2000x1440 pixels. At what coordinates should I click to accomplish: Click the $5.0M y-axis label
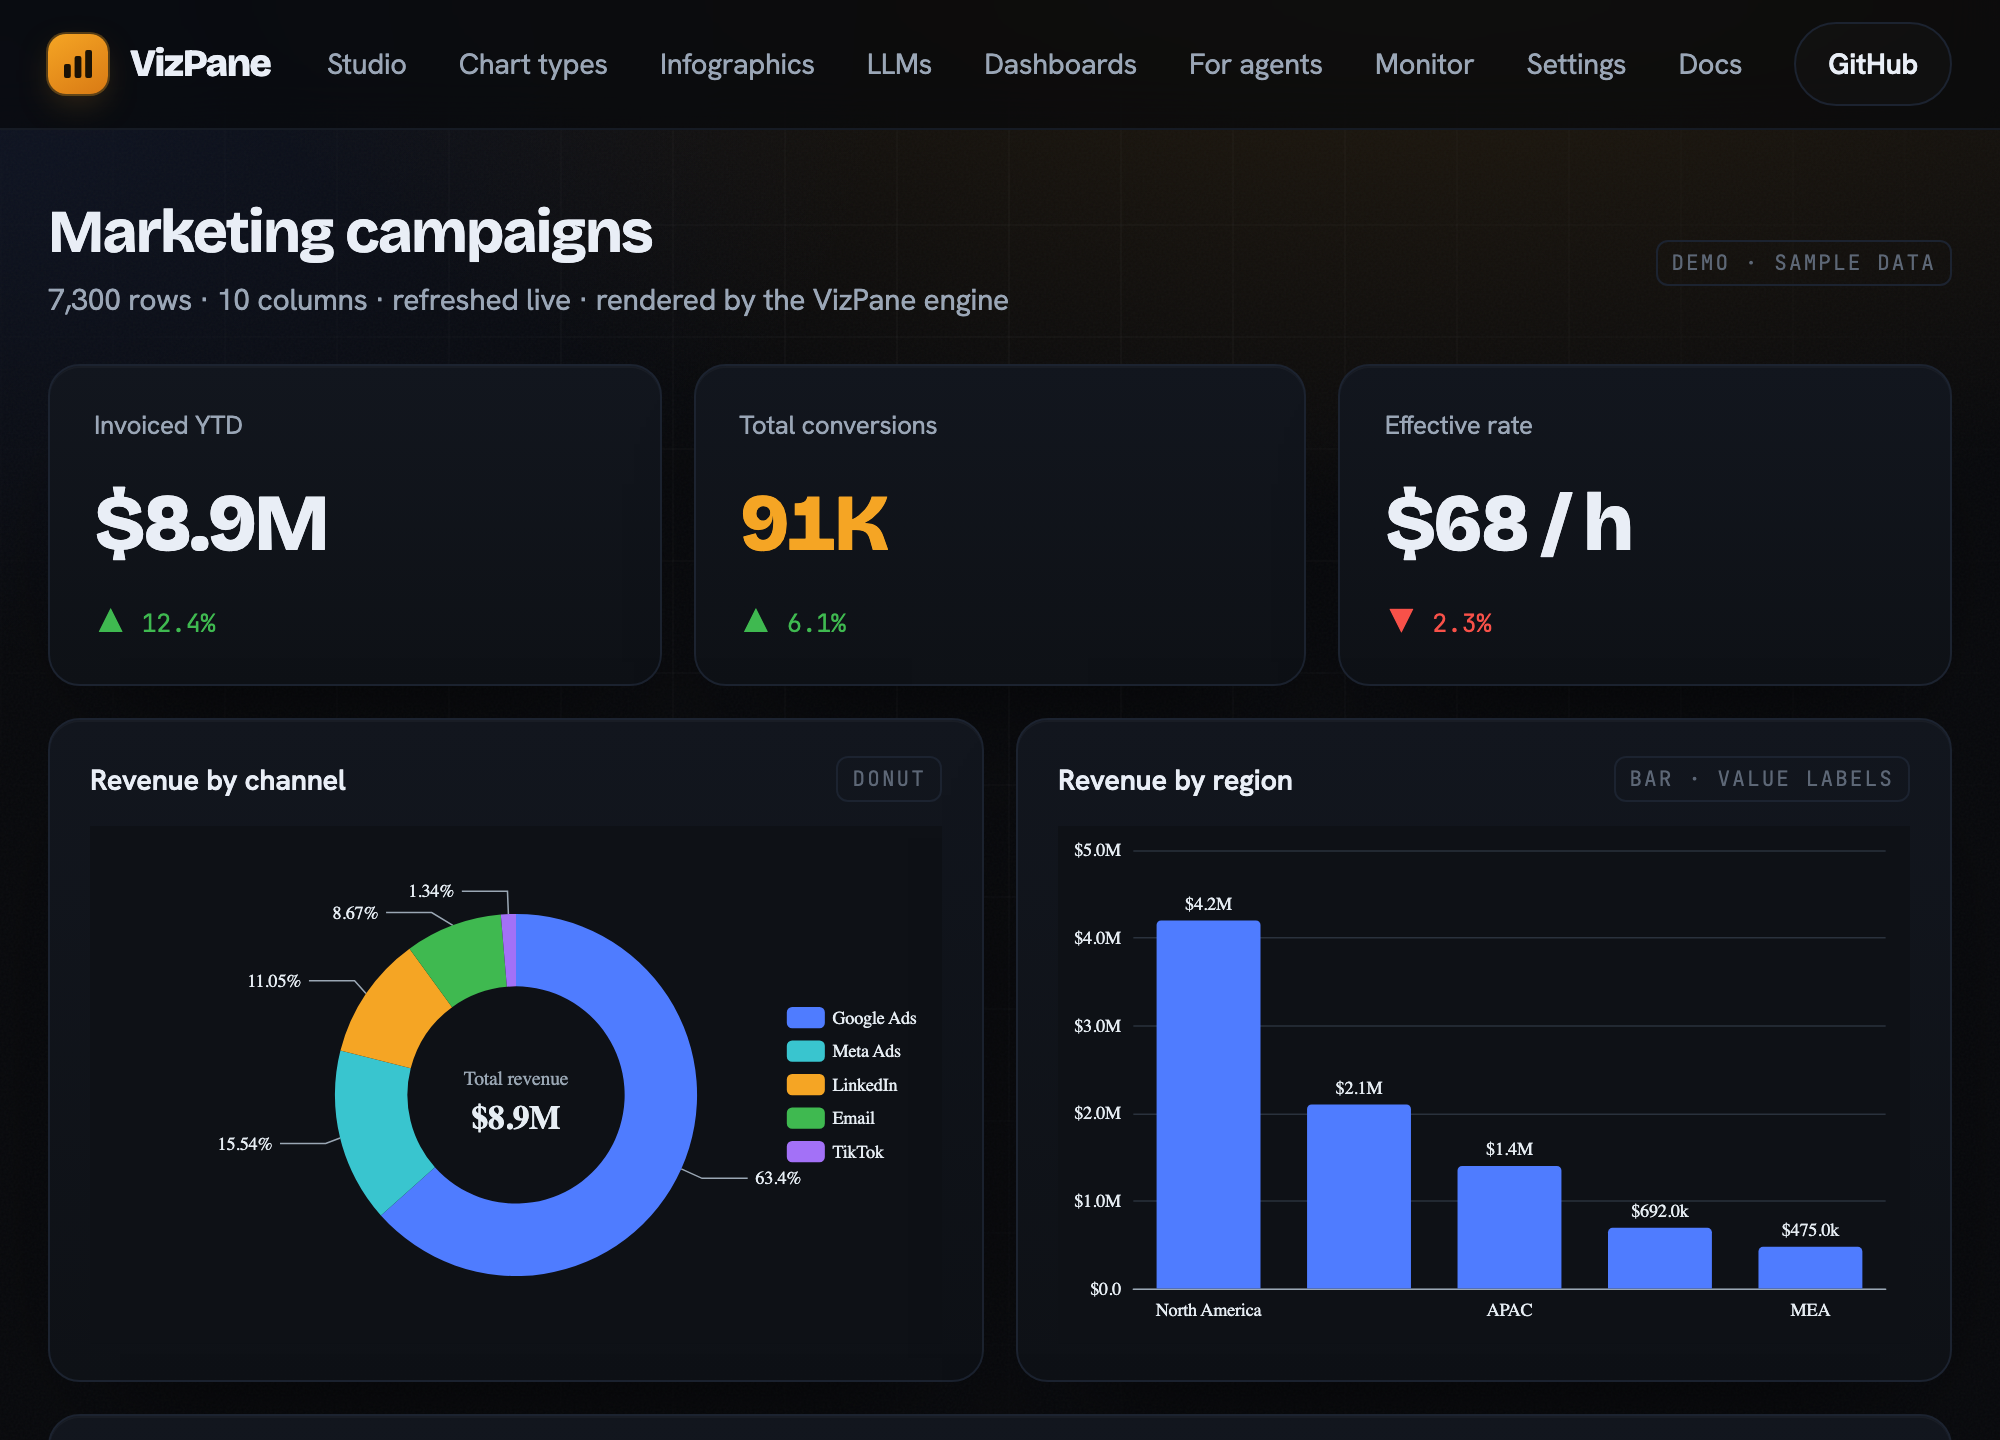pos(1097,850)
